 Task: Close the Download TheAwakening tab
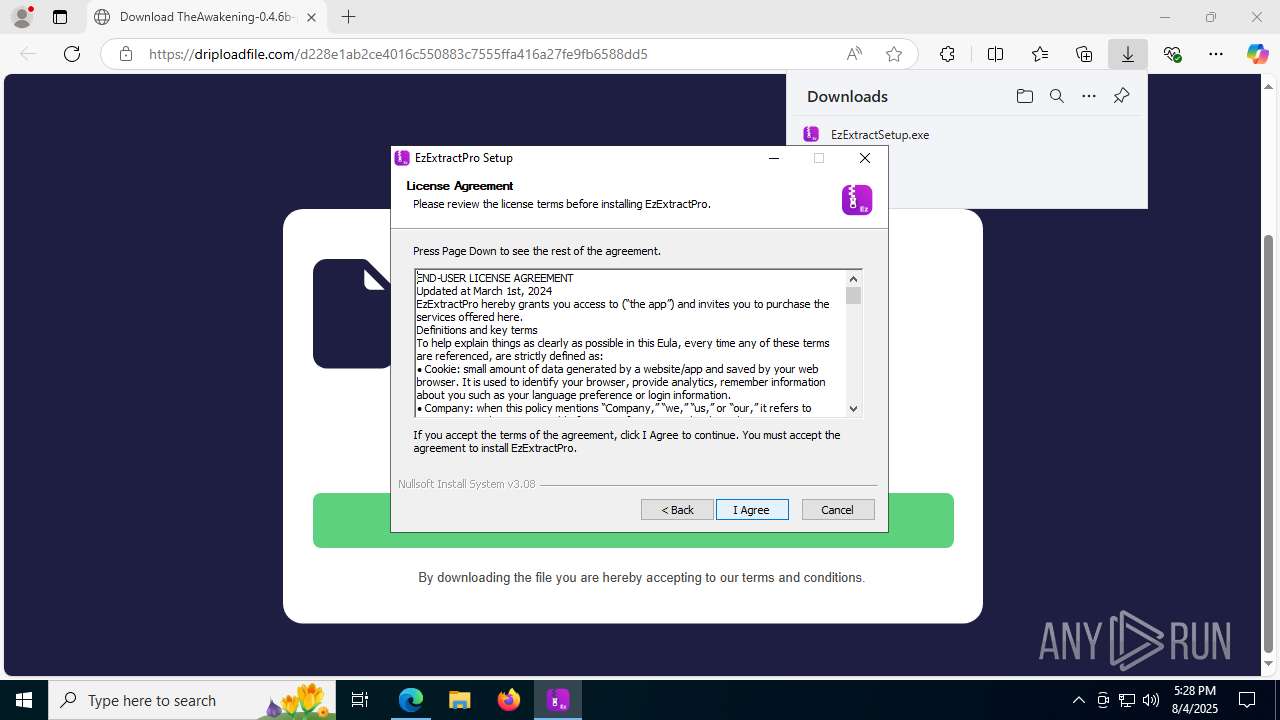coord(311,17)
